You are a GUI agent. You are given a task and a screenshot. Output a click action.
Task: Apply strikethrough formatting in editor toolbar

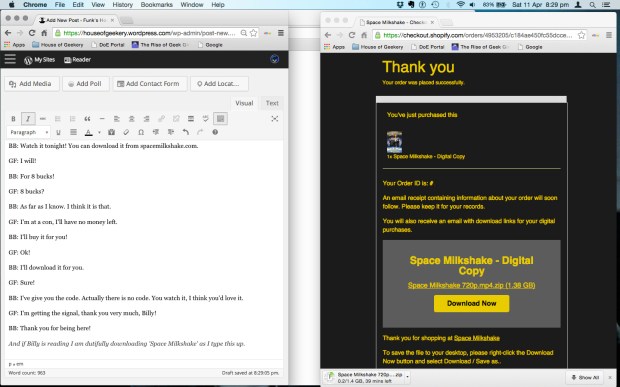pyautogui.click(x=43, y=119)
